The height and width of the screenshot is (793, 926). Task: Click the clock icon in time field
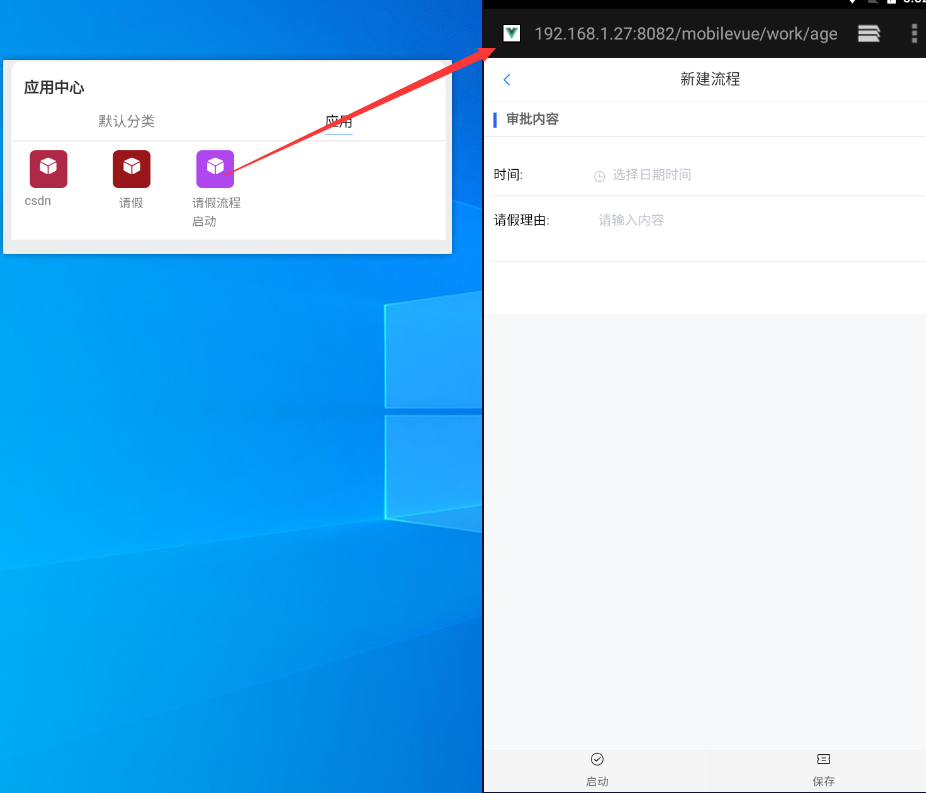click(599, 176)
